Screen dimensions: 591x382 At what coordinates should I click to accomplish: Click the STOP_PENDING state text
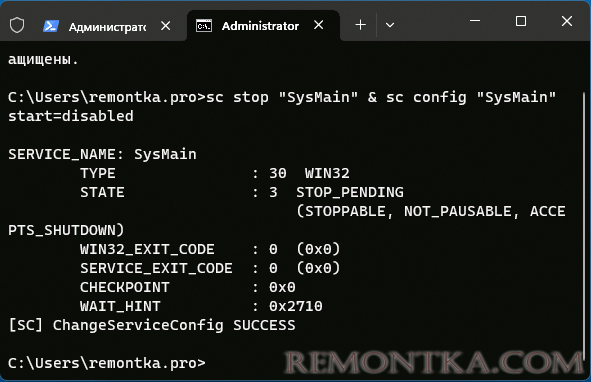[x=350, y=192]
